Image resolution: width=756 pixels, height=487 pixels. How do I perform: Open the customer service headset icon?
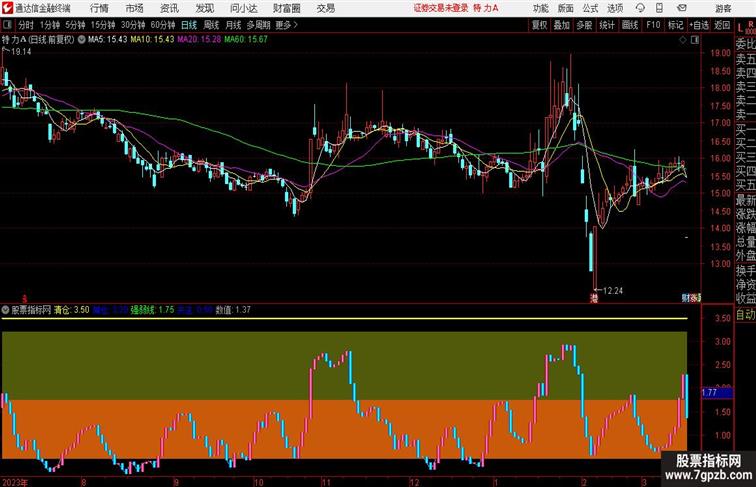(640, 8)
